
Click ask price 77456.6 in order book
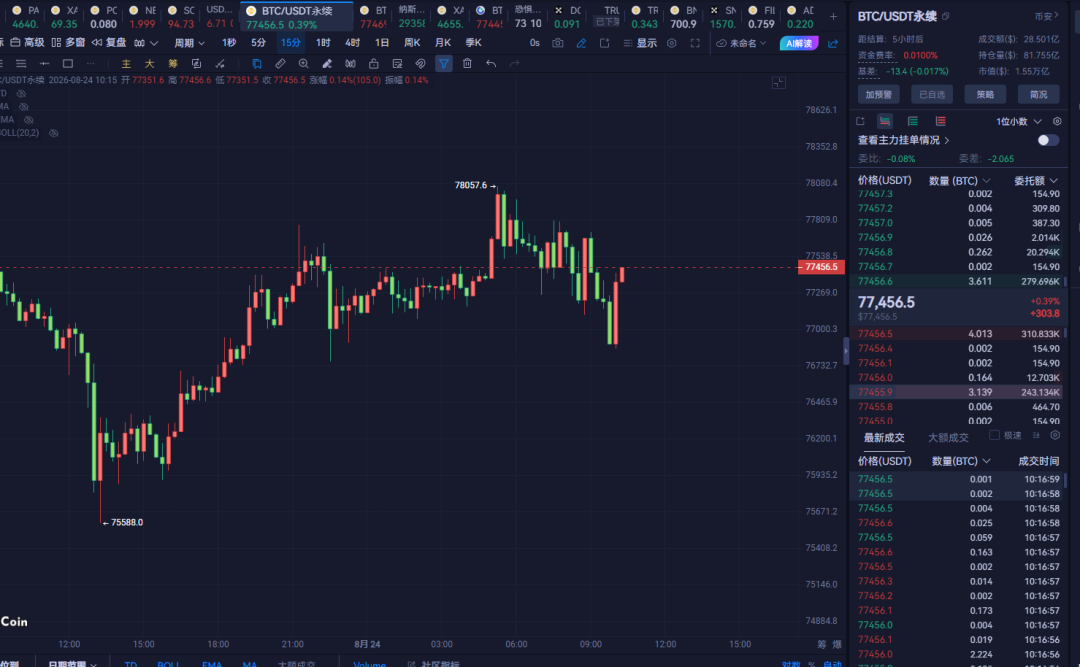pyautogui.click(x=875, y=281)
